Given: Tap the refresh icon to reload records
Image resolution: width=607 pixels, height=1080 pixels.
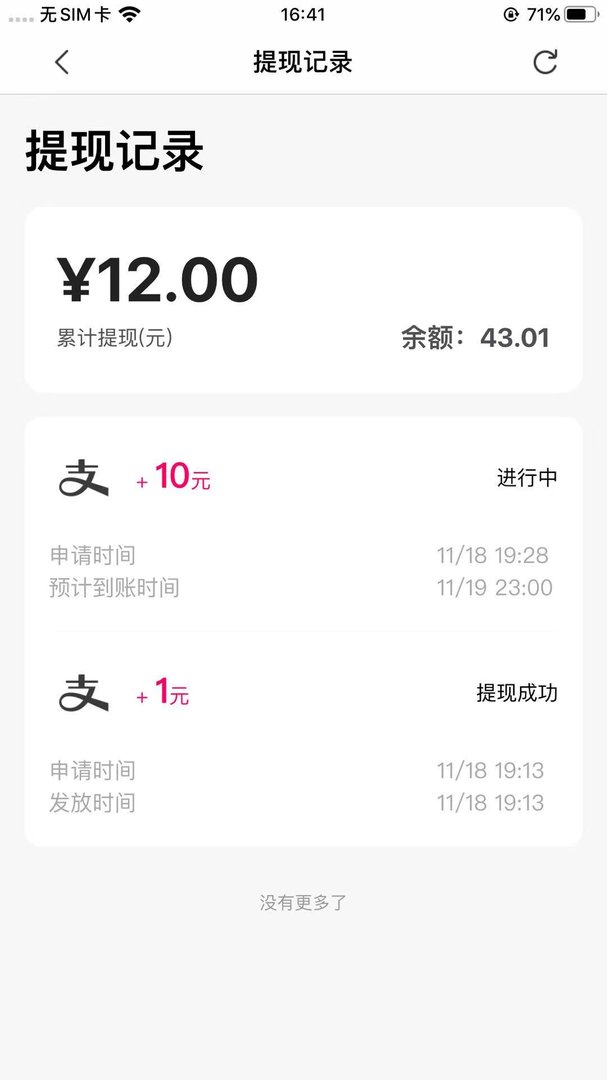Looking at the screenshot, I should pos(544,62).
